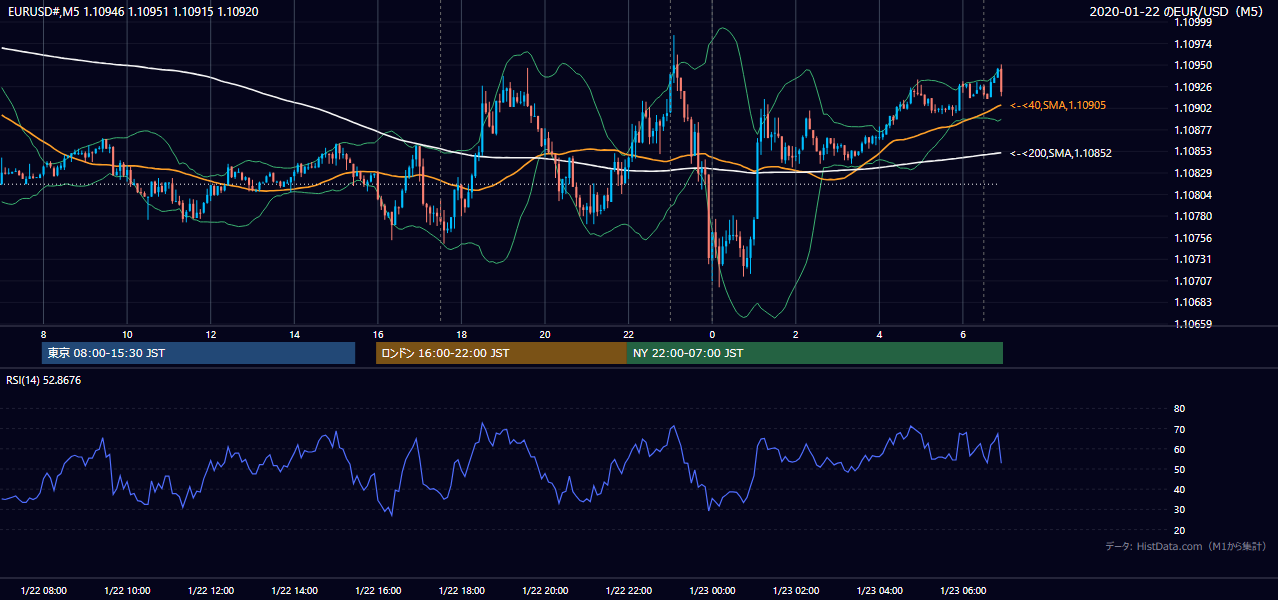Click hour label 8 under price chart
The width and height of the screenshot is (1278, 600).
pyautogui.click(x=43, y=334)
